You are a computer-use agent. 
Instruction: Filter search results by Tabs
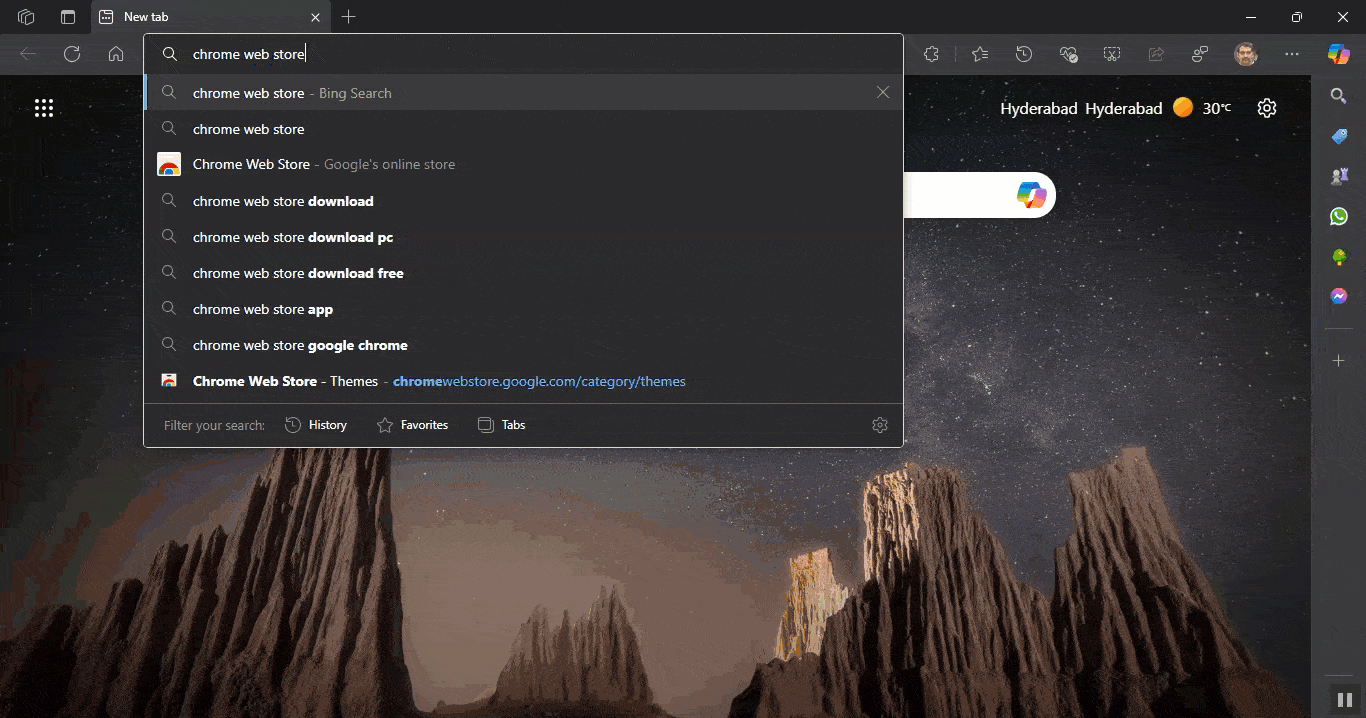click(501, 424)
